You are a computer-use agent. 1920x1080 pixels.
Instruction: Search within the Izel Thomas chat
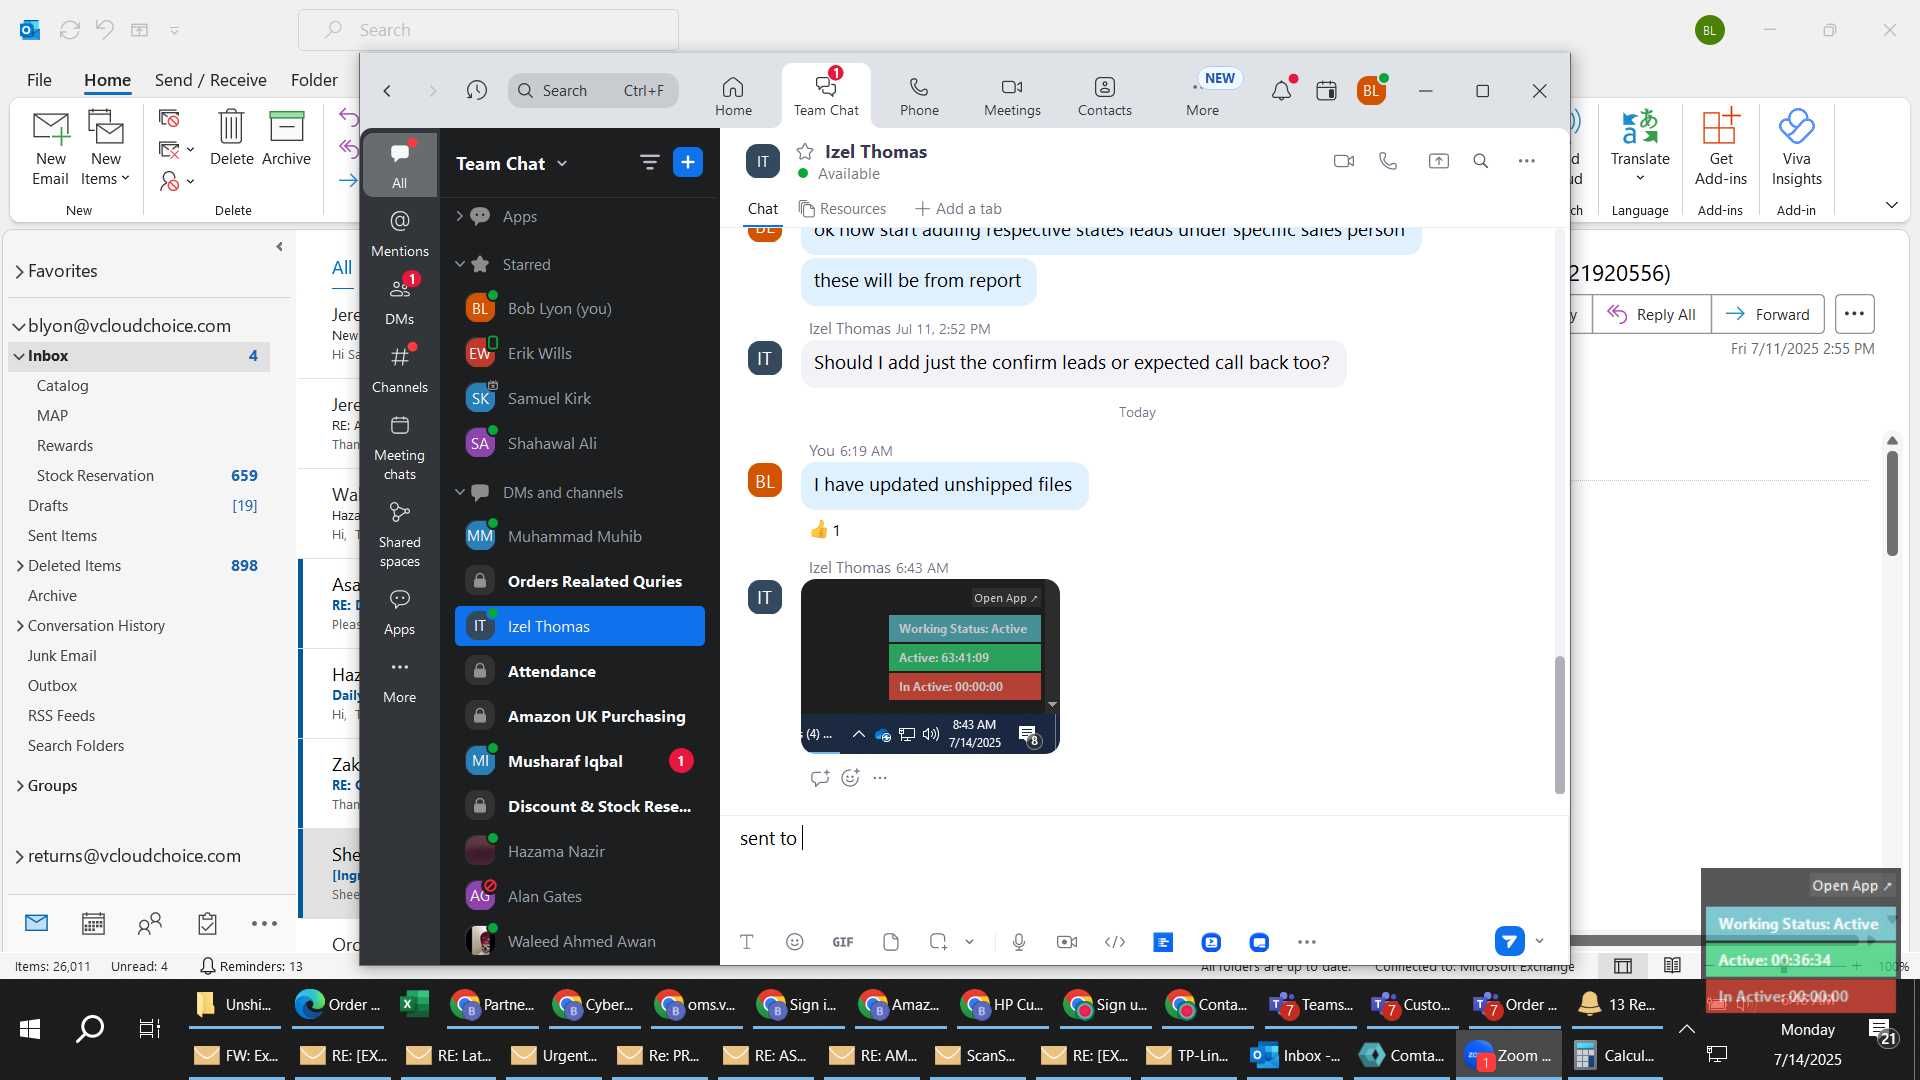click(1481, 161)
